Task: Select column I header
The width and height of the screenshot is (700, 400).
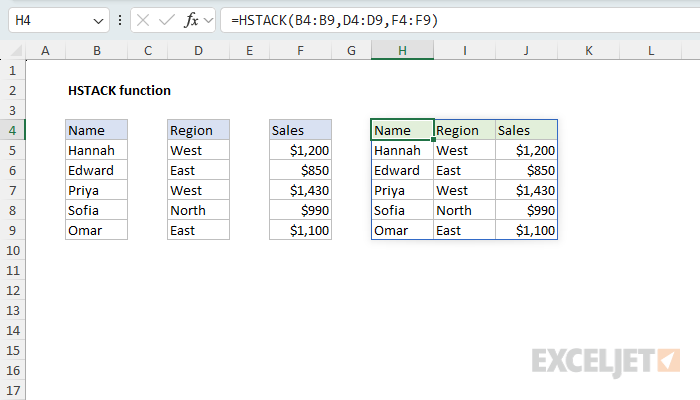Action: 464,50
